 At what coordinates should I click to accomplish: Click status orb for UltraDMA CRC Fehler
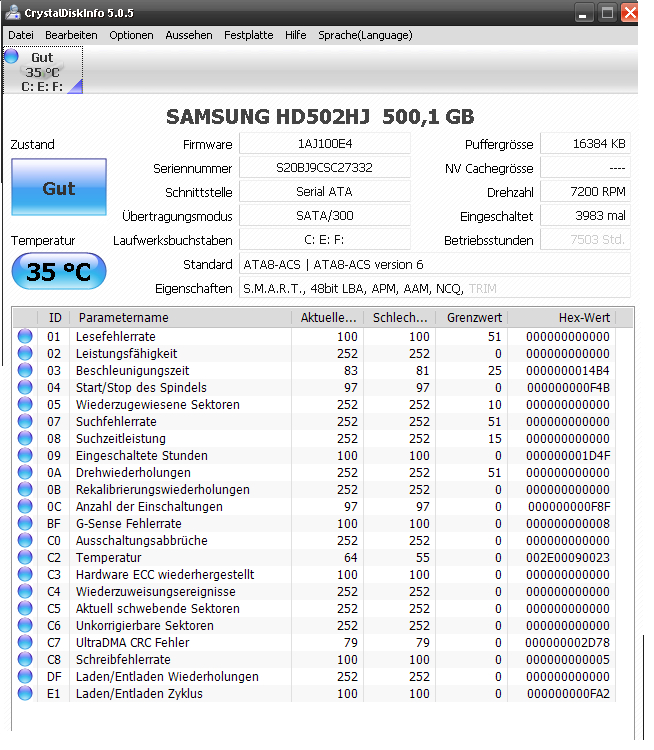pyautogui.click(x=25, y=642)
